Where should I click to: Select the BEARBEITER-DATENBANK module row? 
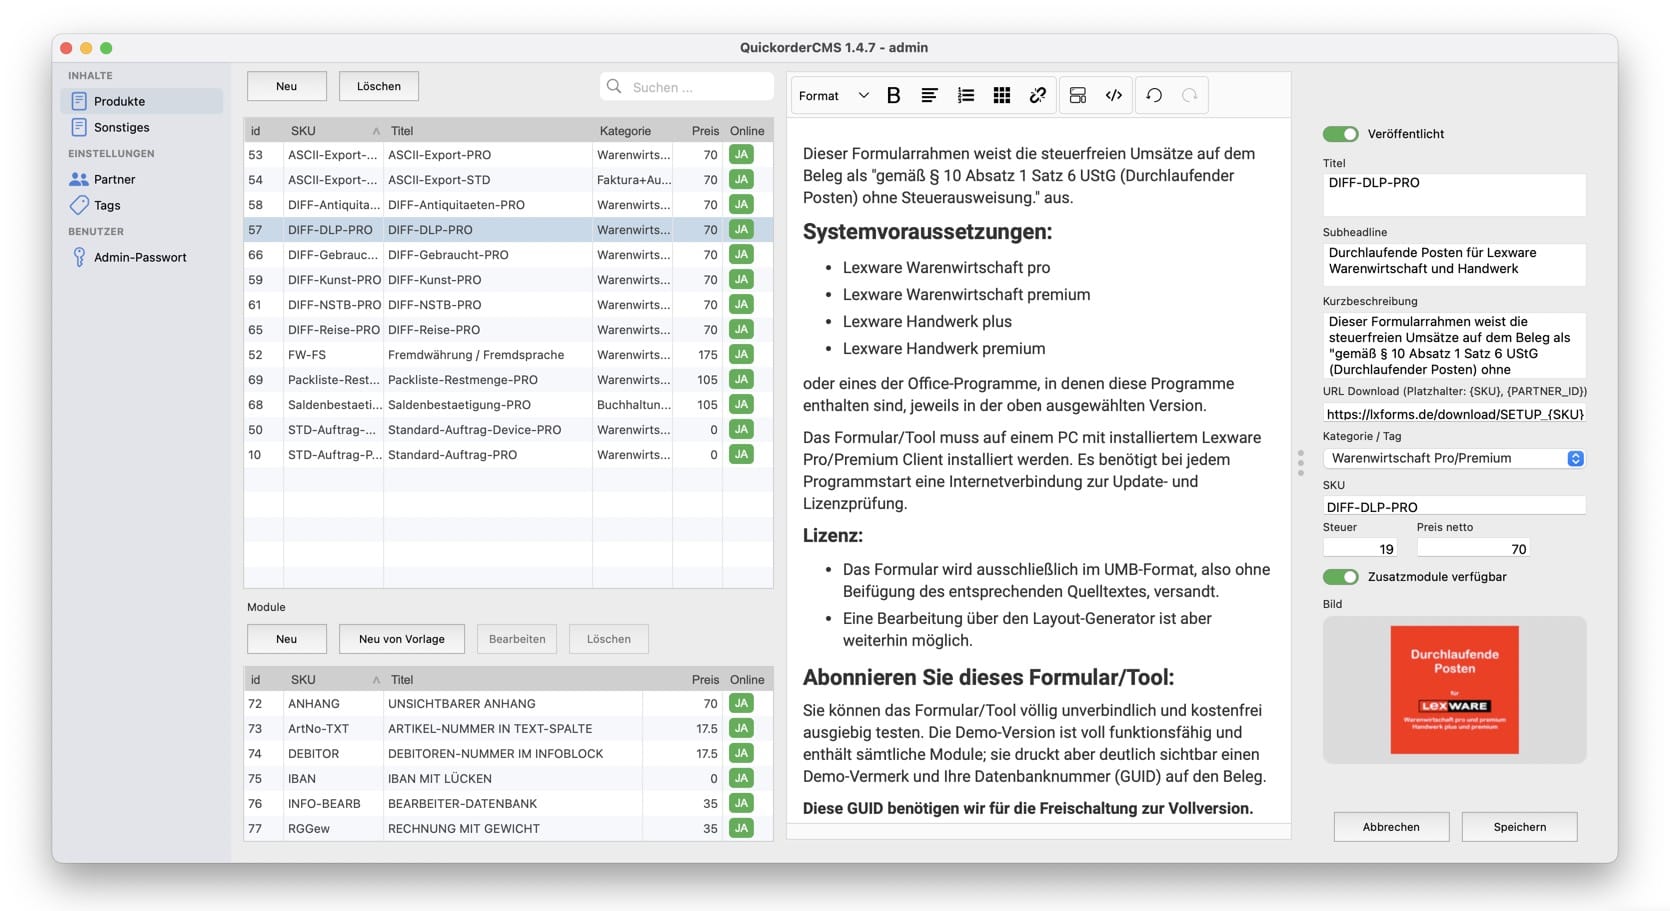508,804
